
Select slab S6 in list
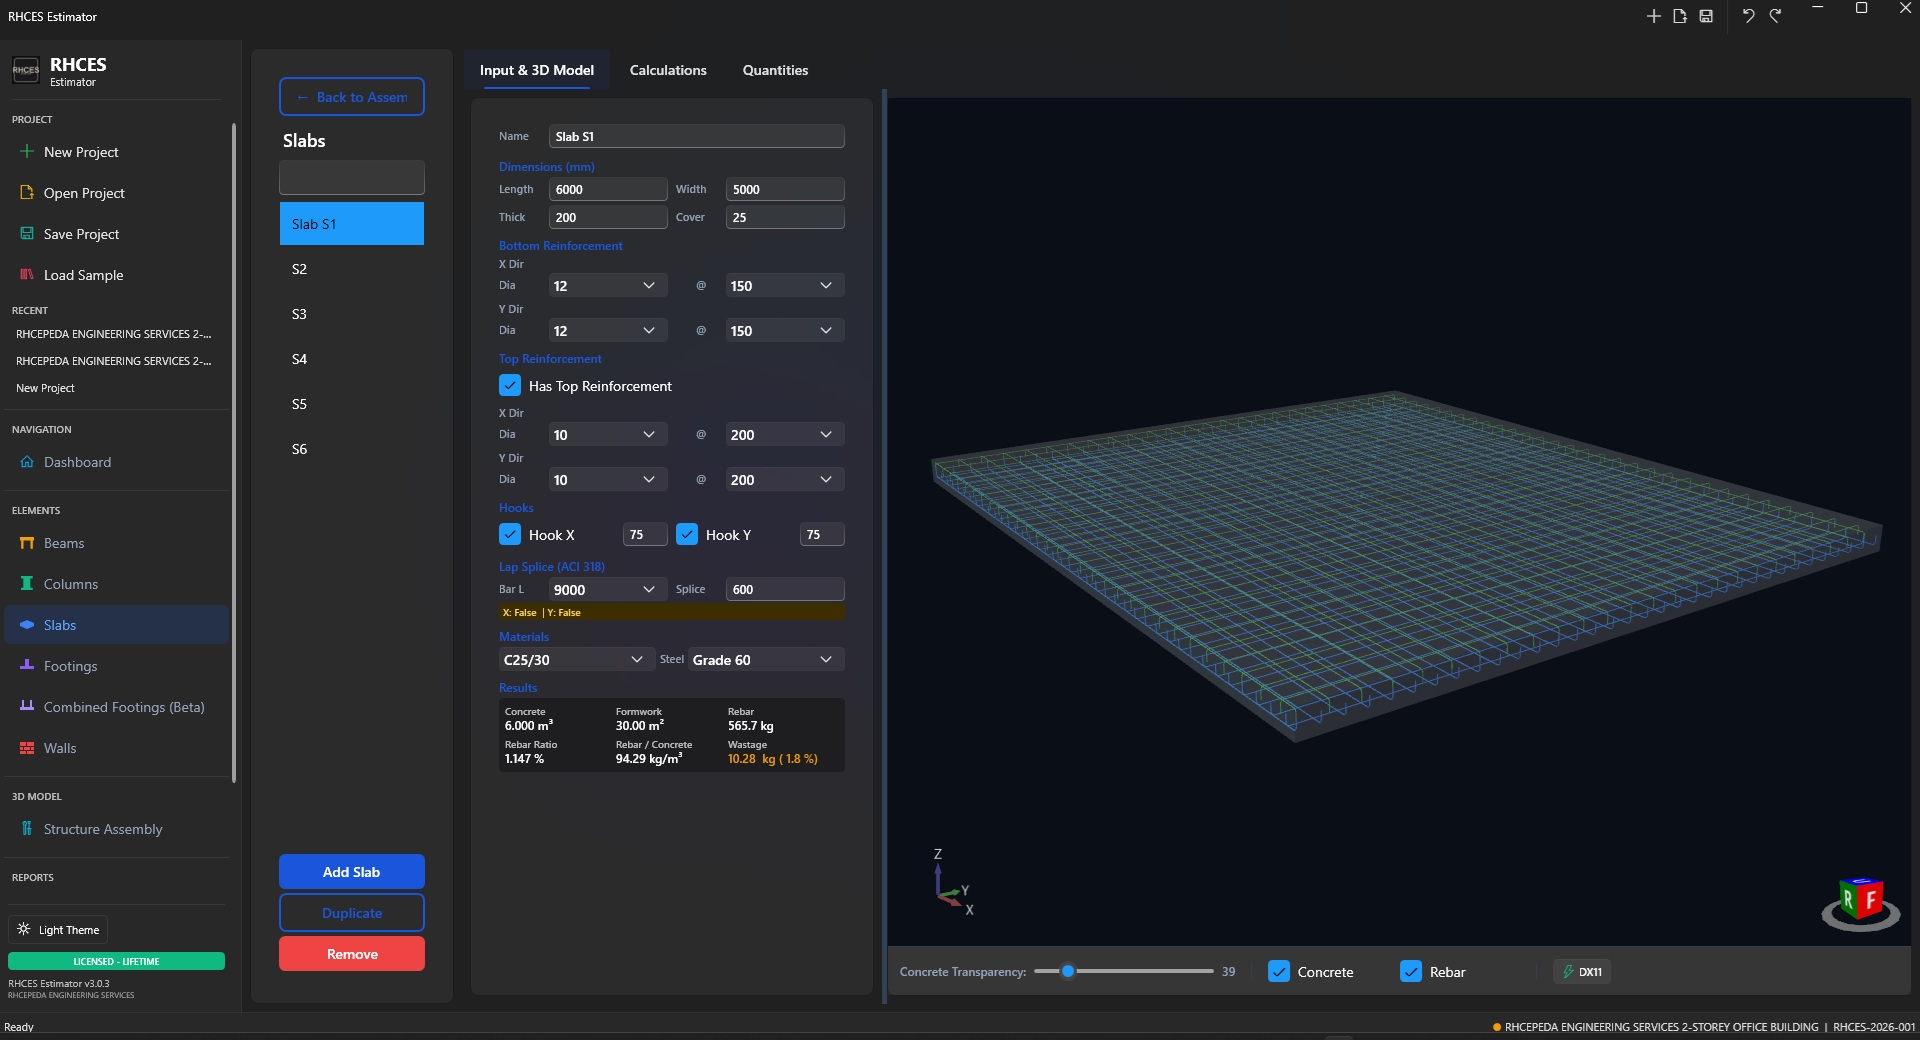pyautogui.click(x=352, y=449)
